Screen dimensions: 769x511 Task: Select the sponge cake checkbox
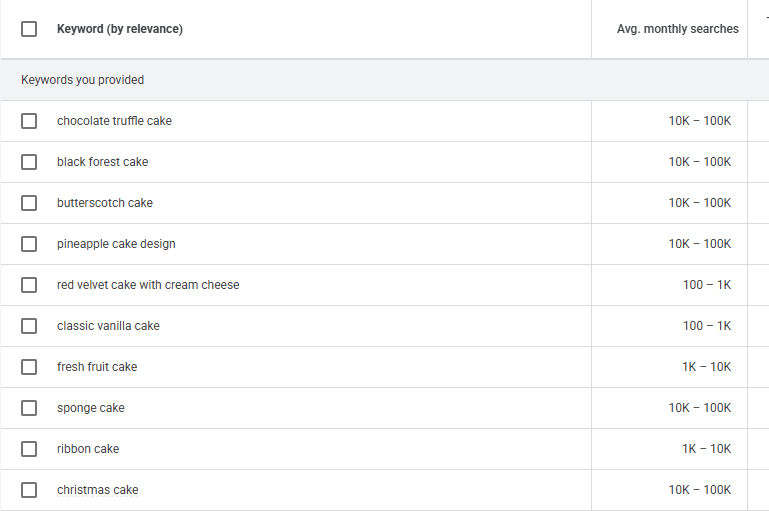[x=29, y=408]
